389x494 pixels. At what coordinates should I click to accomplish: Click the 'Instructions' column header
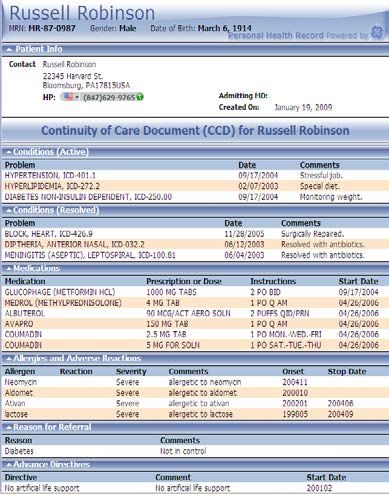coord(273,281)
